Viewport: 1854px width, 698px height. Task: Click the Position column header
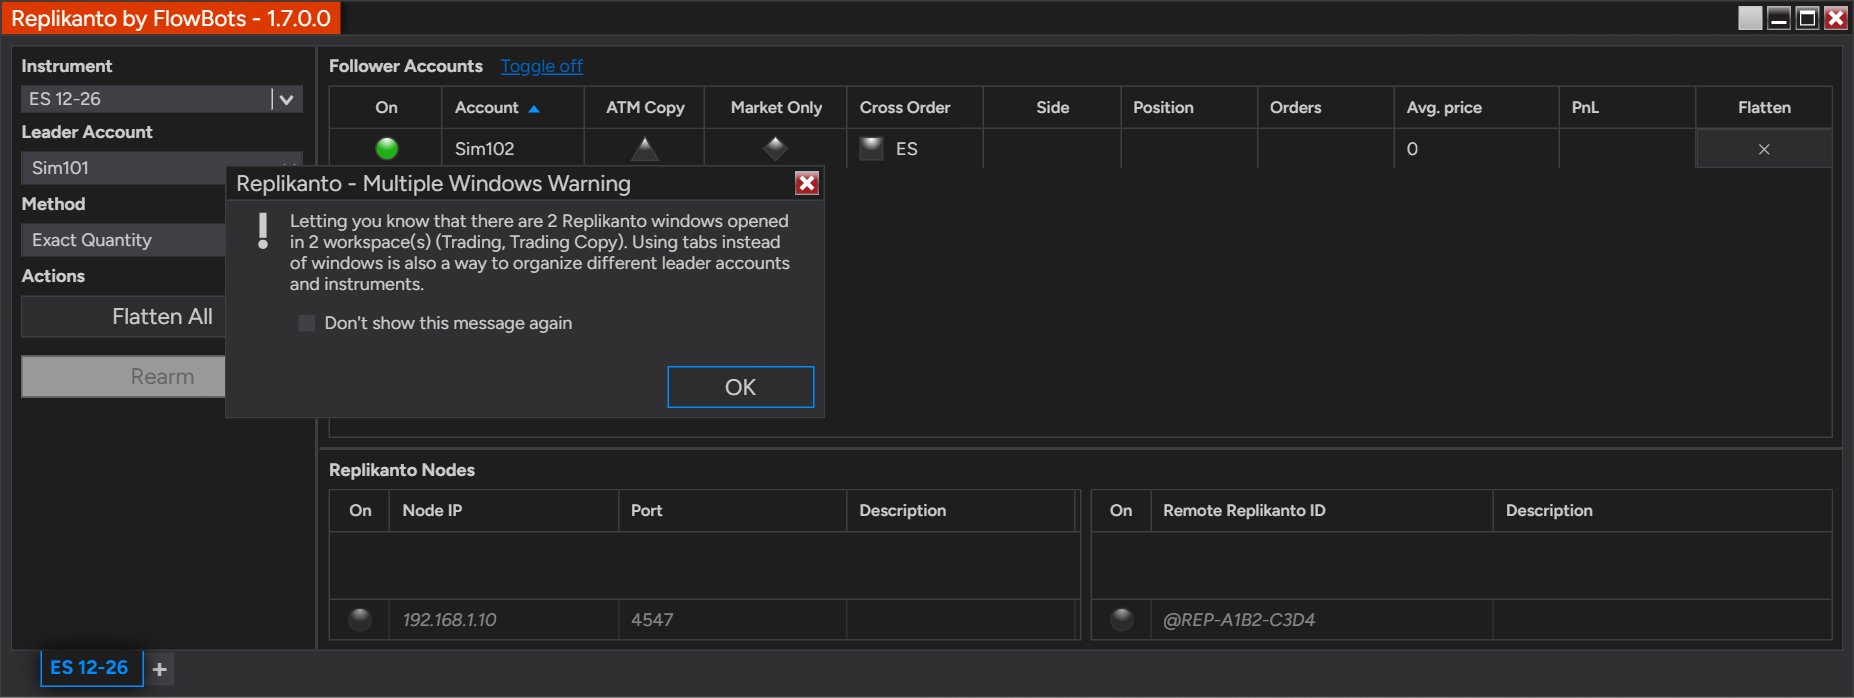coord(1189,108)
